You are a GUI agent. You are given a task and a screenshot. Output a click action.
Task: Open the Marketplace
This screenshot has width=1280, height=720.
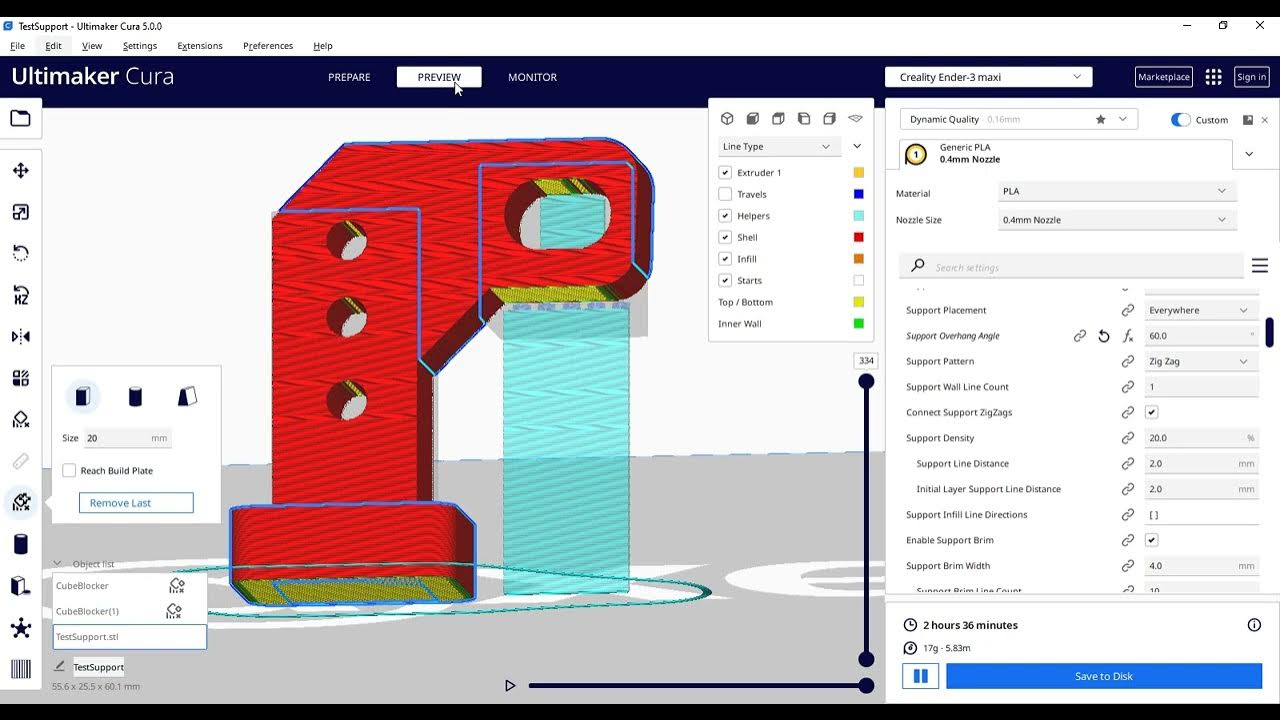[x=1164, y=77]
